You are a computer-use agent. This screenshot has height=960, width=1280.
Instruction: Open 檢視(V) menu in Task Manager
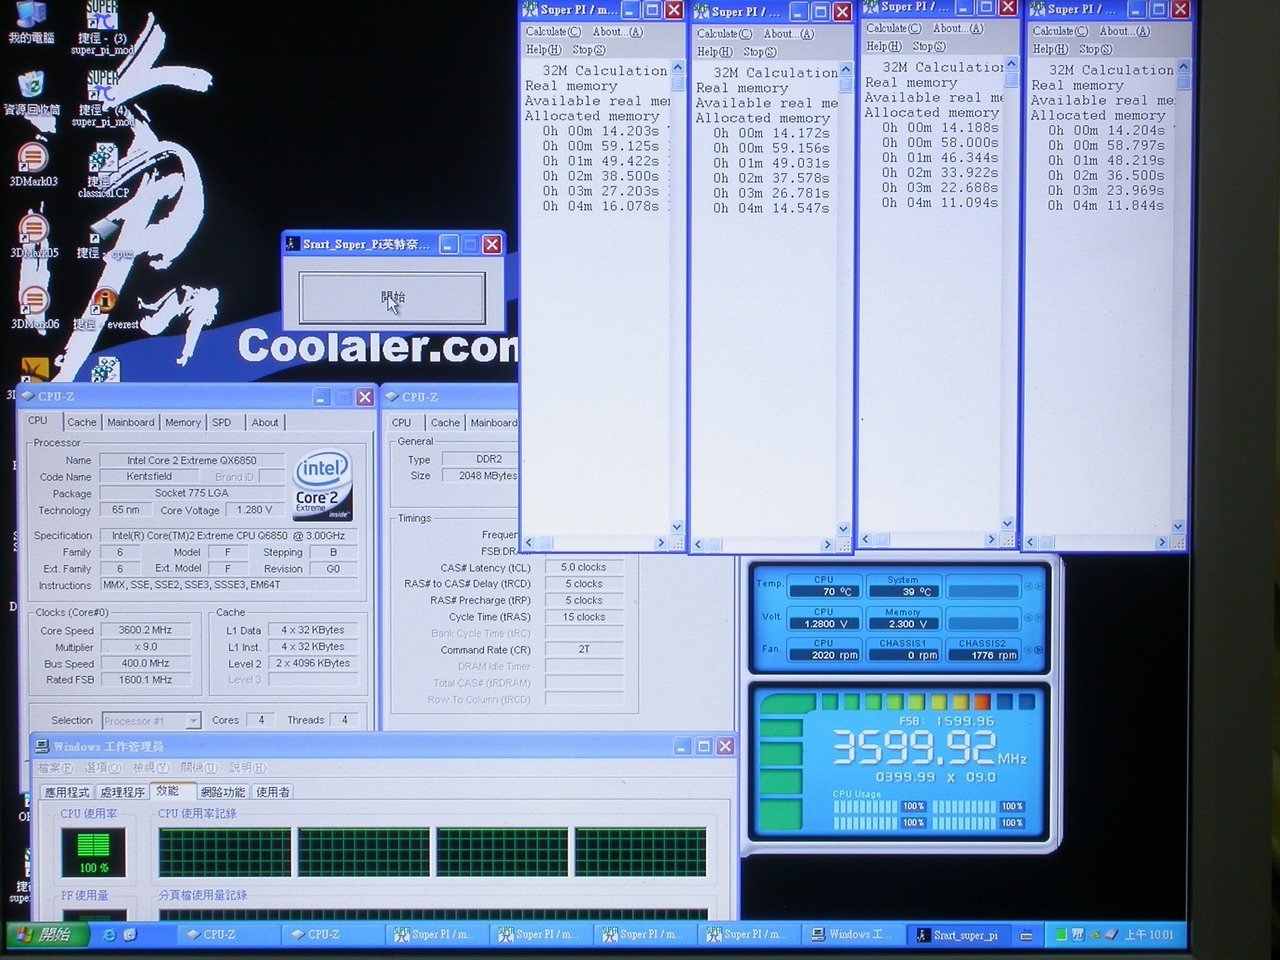[150, 768]
